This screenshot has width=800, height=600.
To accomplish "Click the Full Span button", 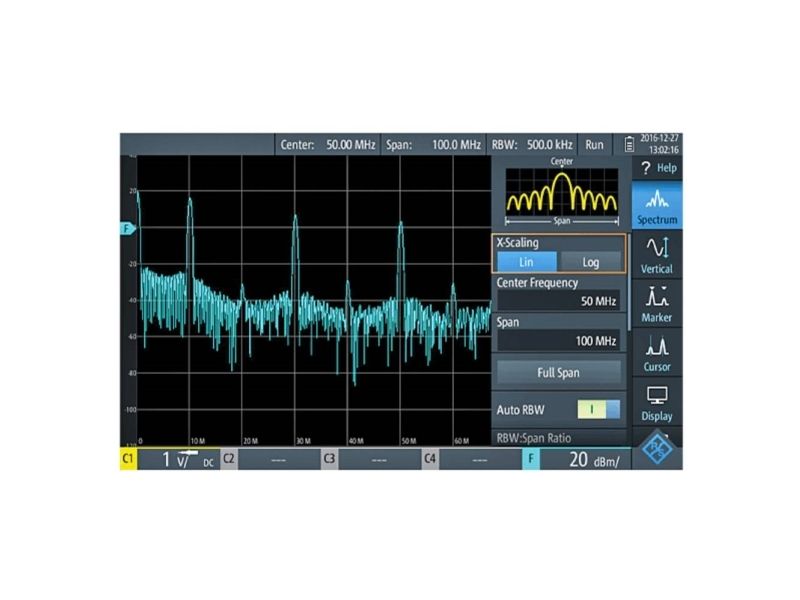I will pyautogui.click(x=559, y=372).
